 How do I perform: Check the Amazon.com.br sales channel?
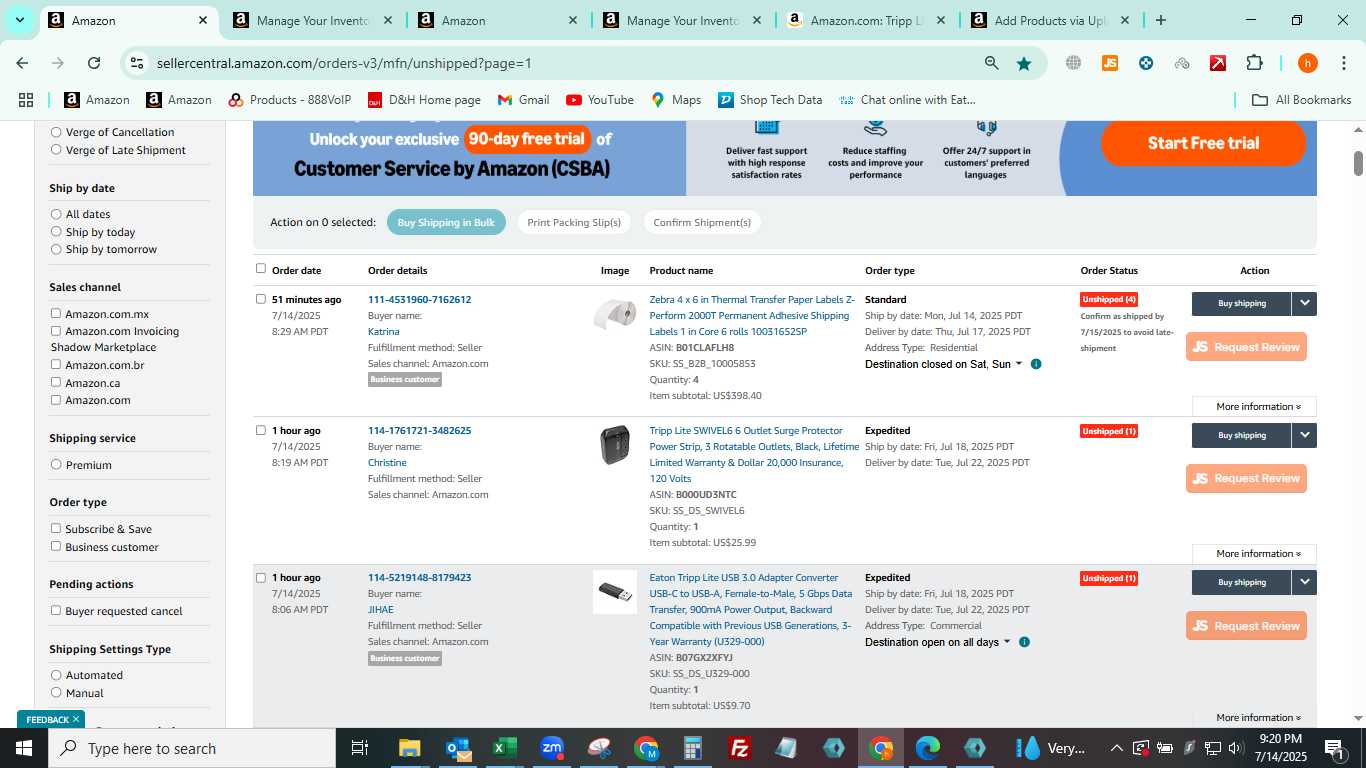point(56,365)
